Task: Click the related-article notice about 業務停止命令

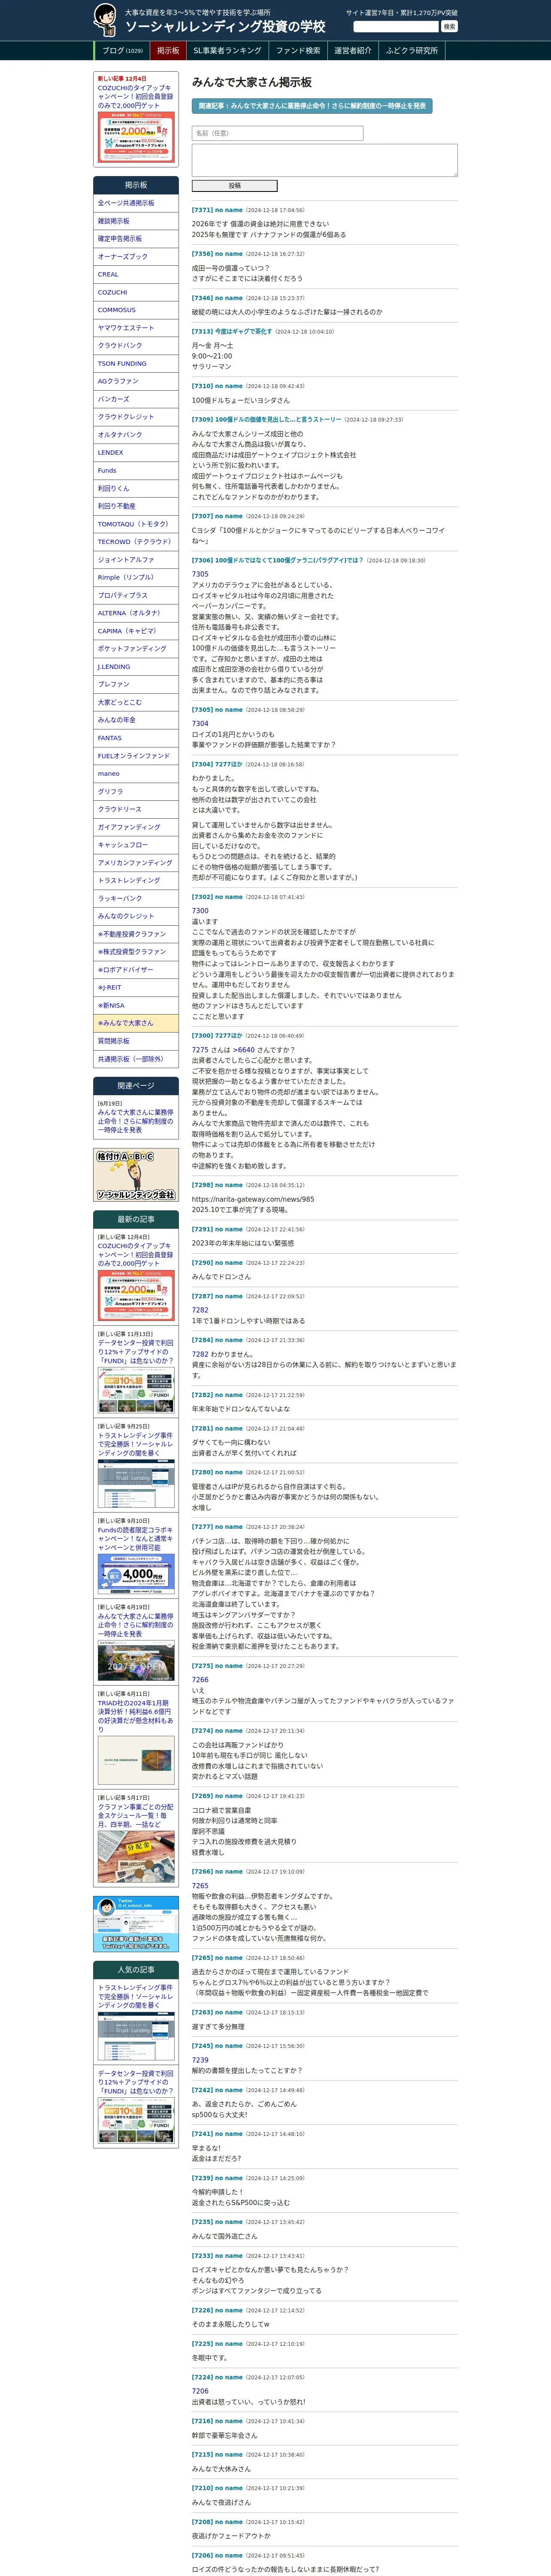Action: tap(312, 105)
